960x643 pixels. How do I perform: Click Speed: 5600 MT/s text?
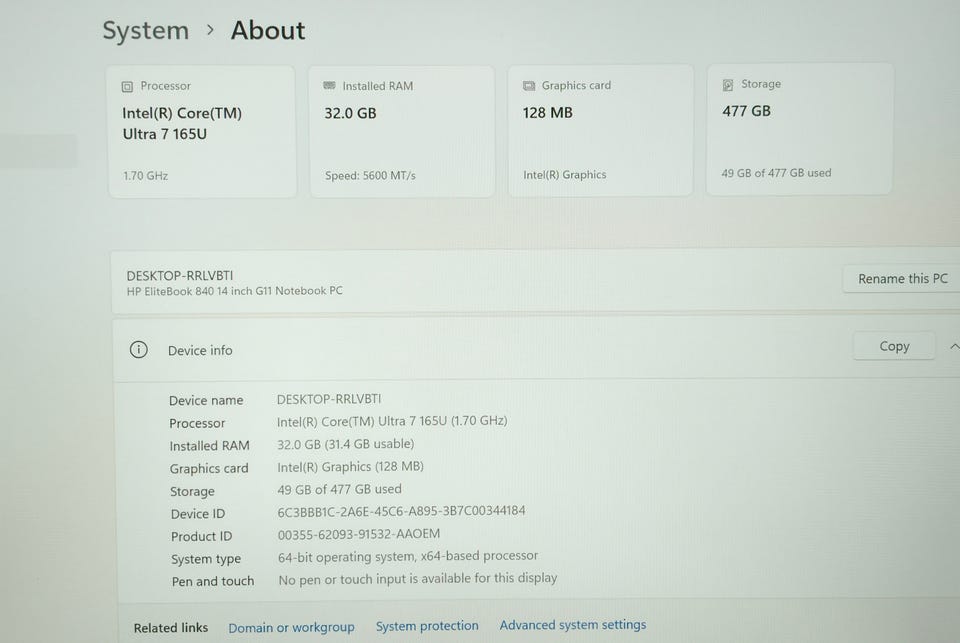370,176
